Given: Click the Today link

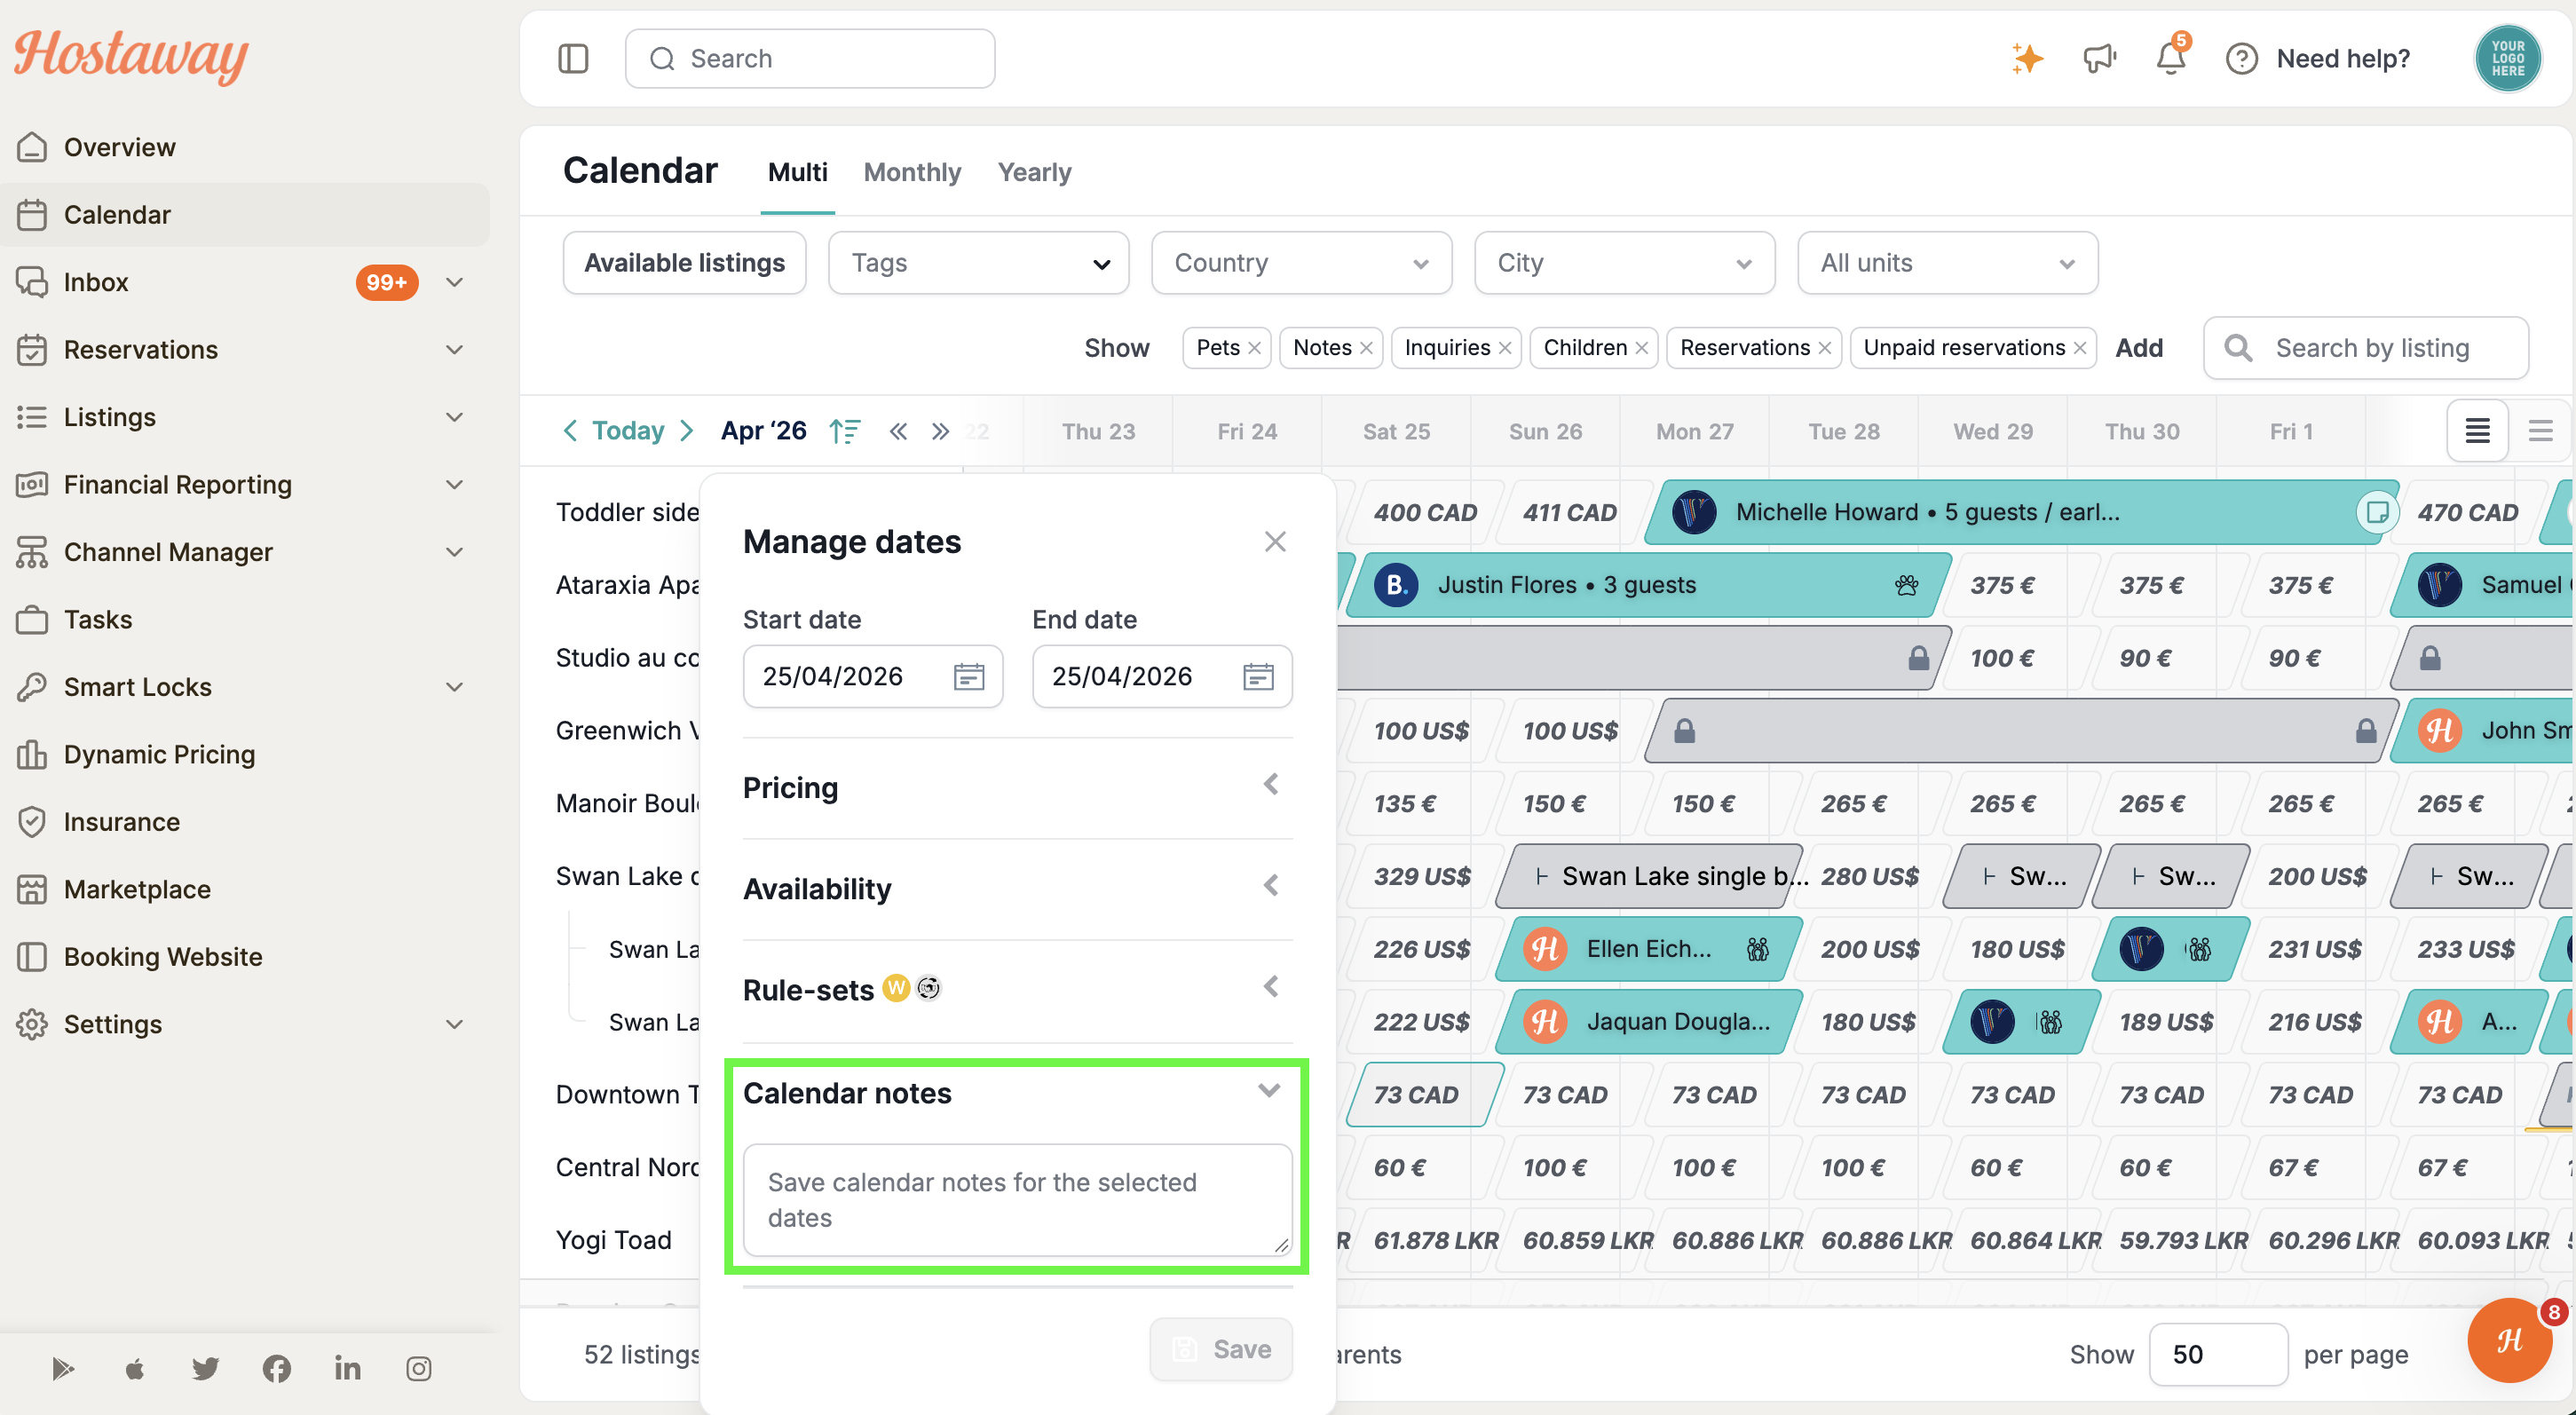Looking at the screenshot, I should click(628, 431).
